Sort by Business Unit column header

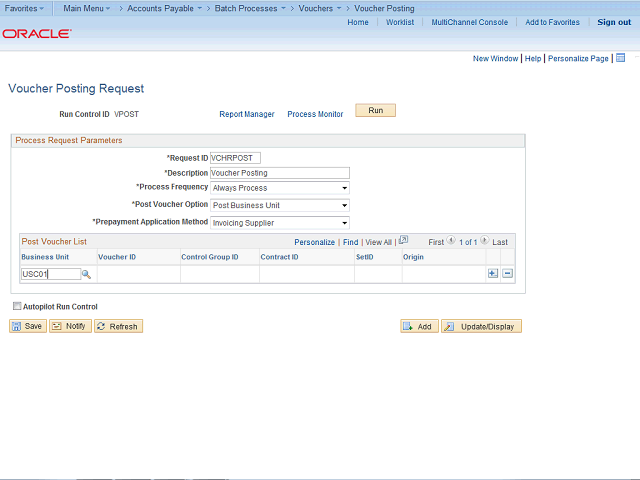click(x=45, y=257)
